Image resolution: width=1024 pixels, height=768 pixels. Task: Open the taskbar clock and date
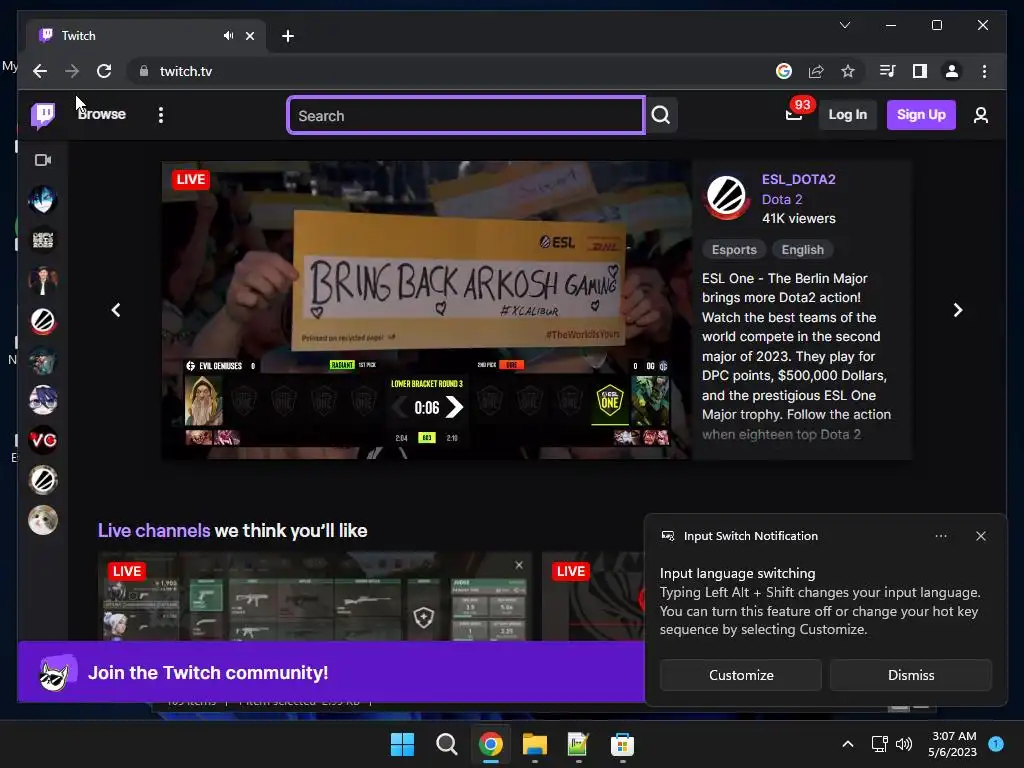[953, 744]
